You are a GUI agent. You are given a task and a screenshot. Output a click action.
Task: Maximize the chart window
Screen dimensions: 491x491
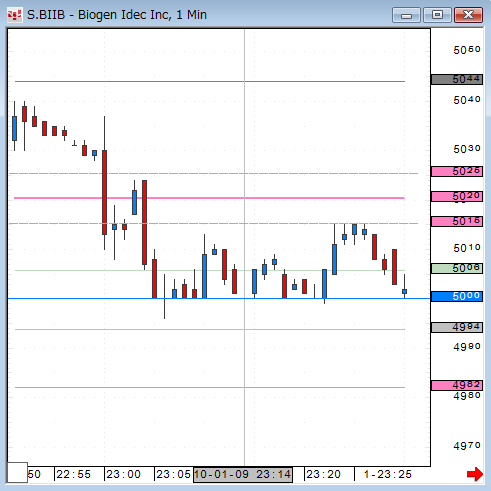tap(437, 15)
